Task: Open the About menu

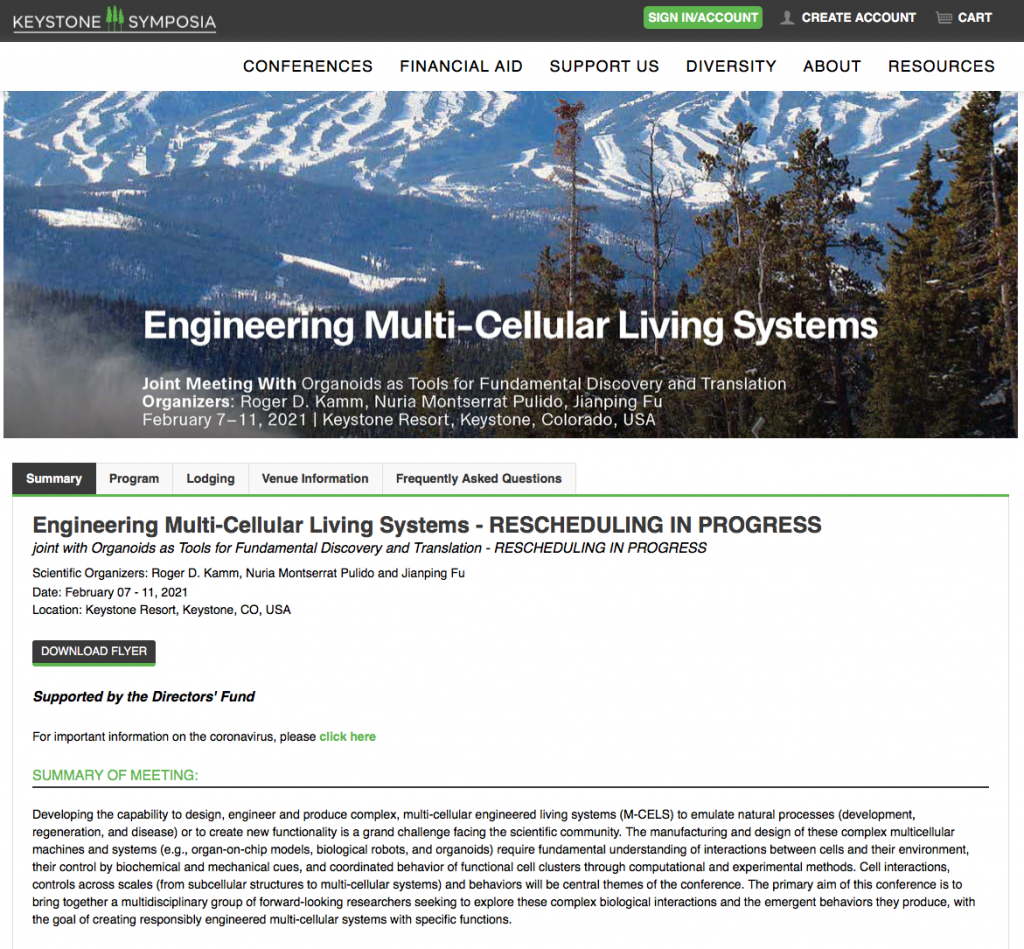Action: (x=832, y=66)
